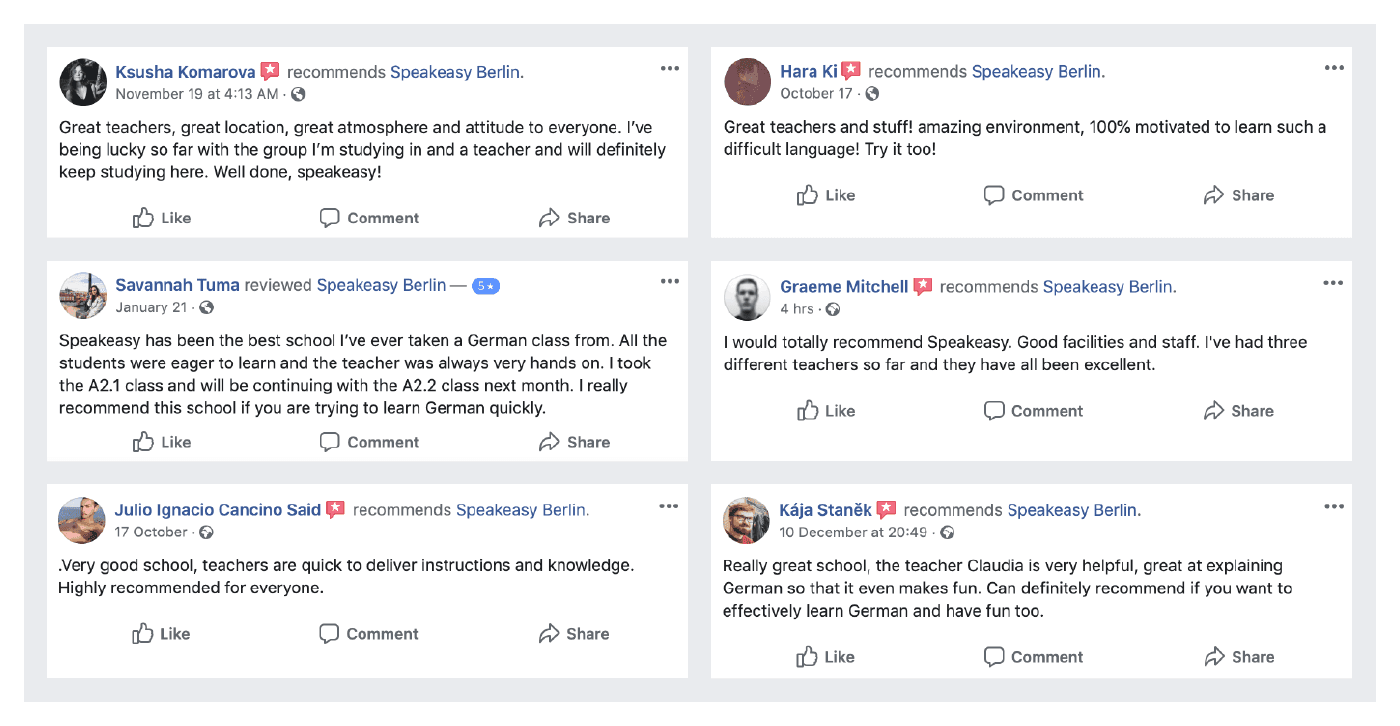Open the three-dot menu on Kája's post
This screenshot has width=1400, height=726.
point(1334,506)
